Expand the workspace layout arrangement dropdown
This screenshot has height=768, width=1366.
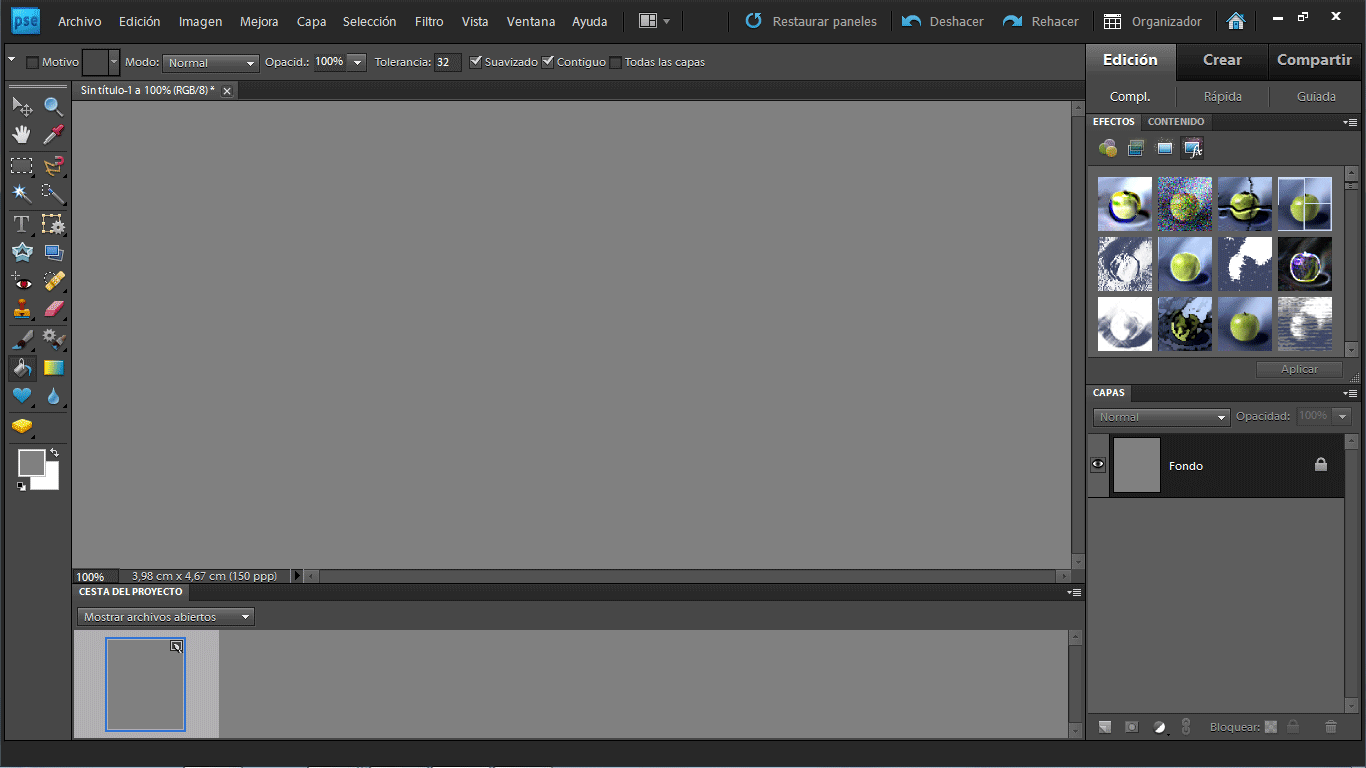[655, 21]
